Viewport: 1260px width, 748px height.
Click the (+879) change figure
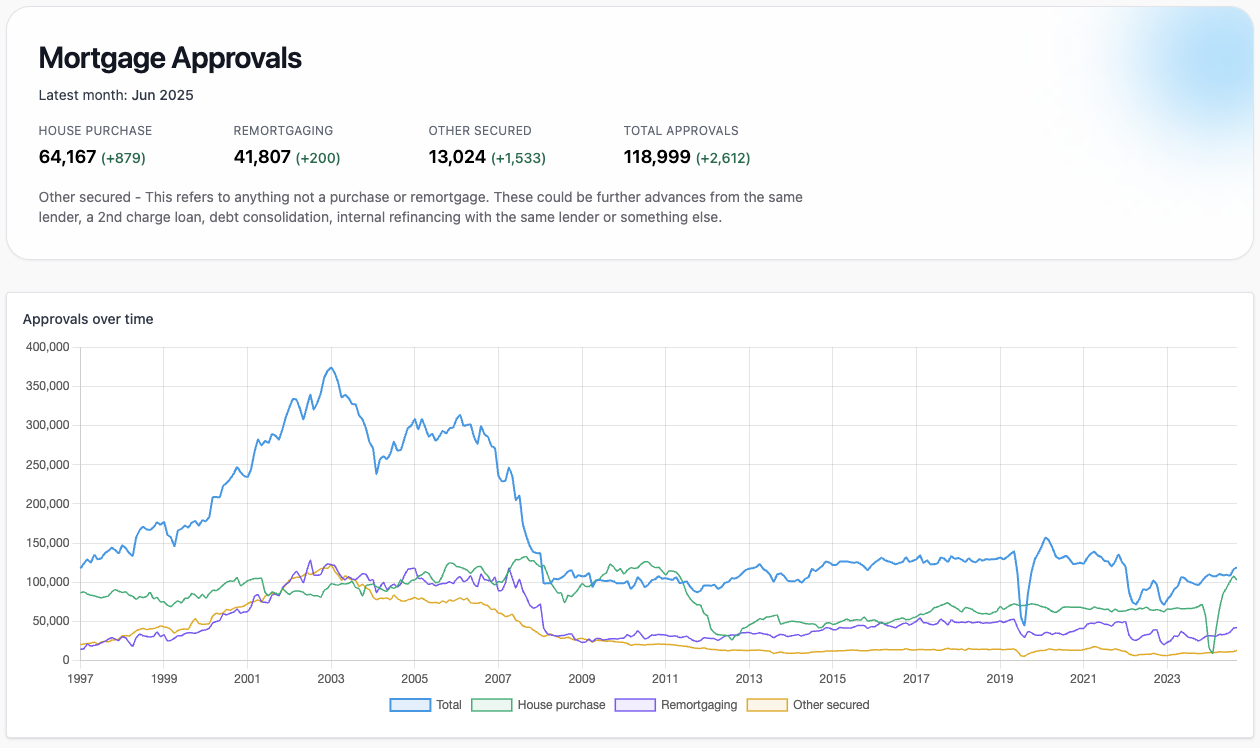click(x=124, y=158)
